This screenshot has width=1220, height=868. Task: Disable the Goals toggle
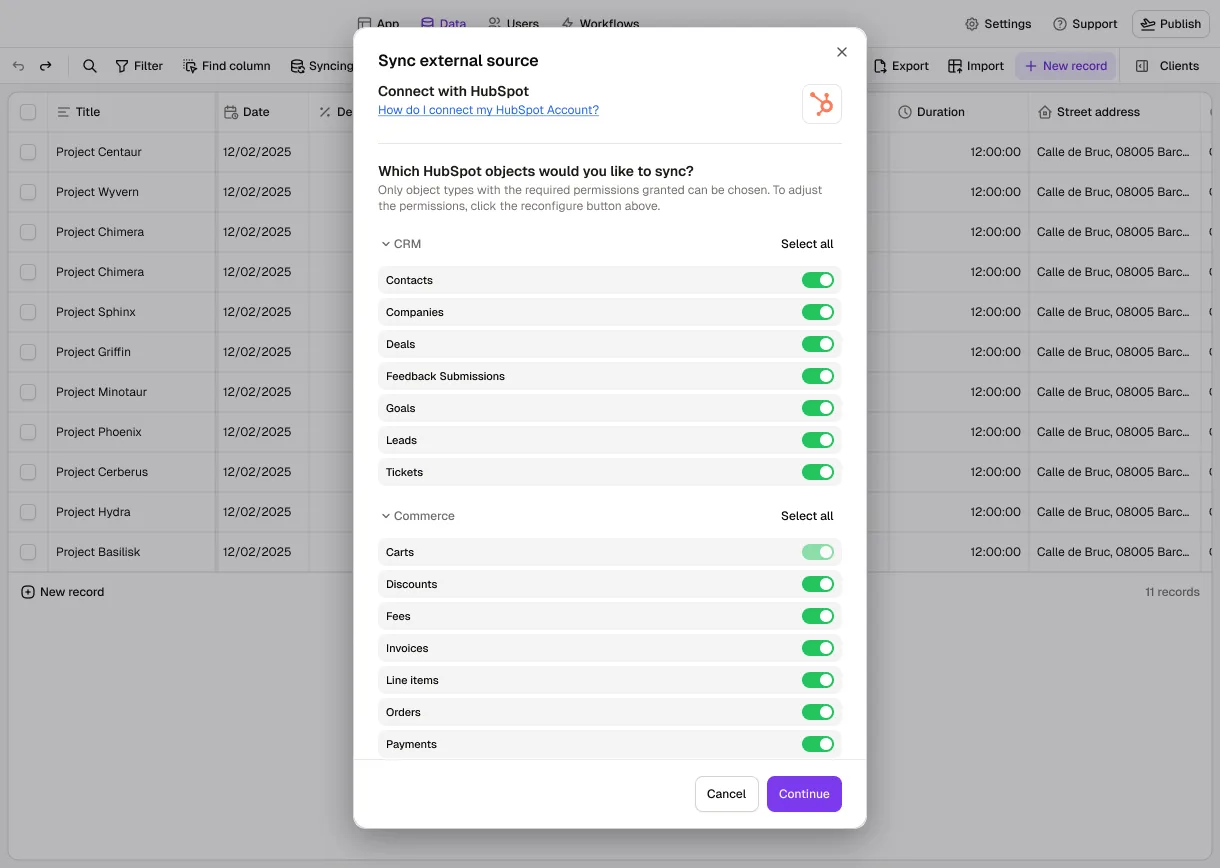pyautogui.click(x=818, y=408)
